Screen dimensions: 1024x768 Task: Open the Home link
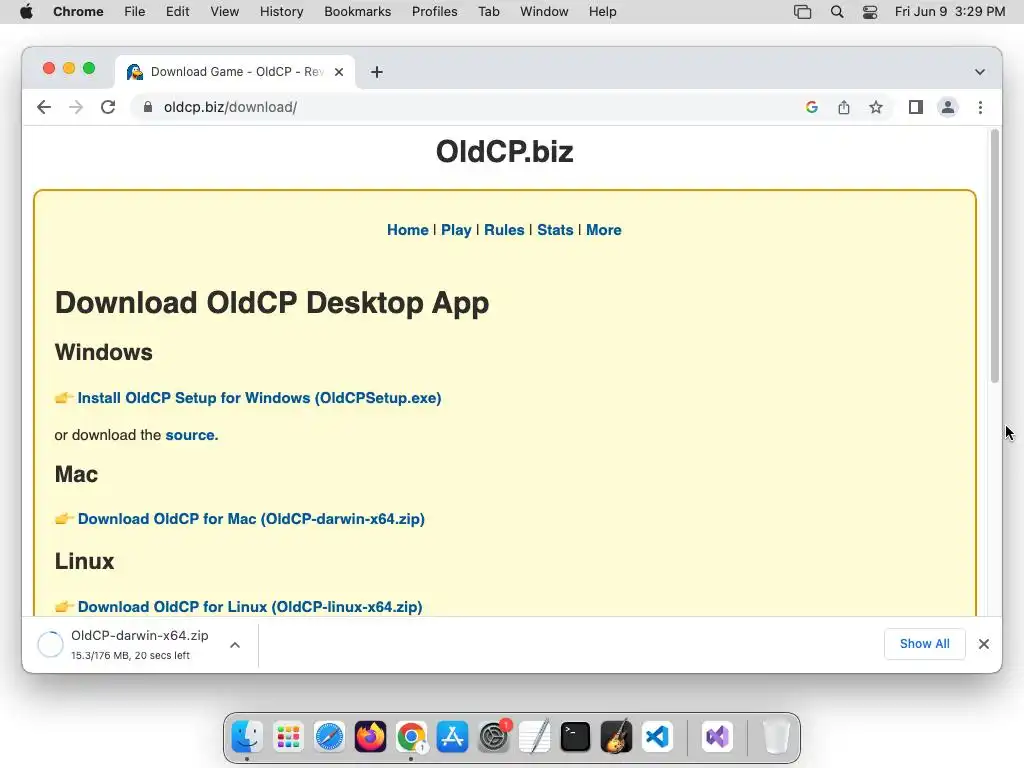(408, 230)
